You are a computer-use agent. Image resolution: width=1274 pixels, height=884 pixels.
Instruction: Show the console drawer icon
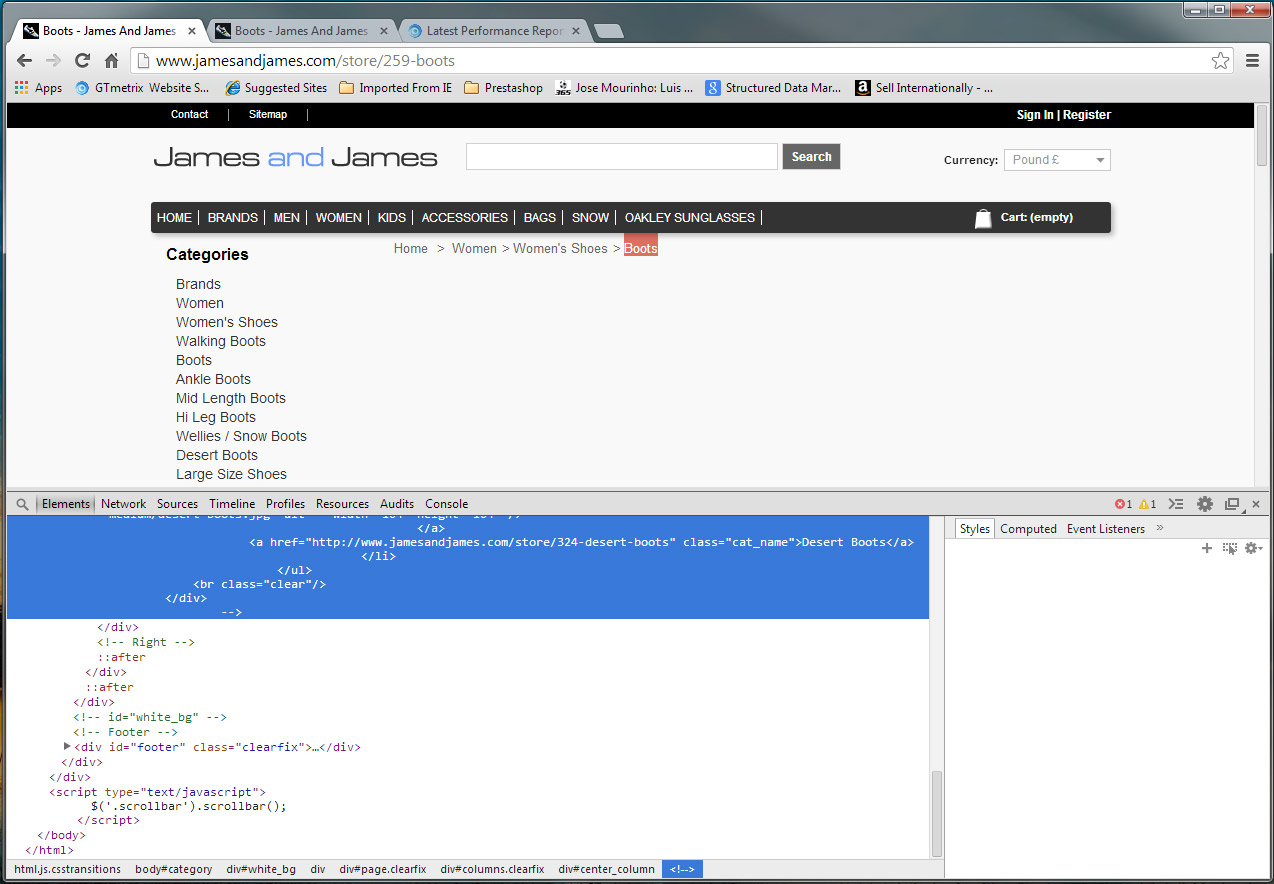point(1176,504)
